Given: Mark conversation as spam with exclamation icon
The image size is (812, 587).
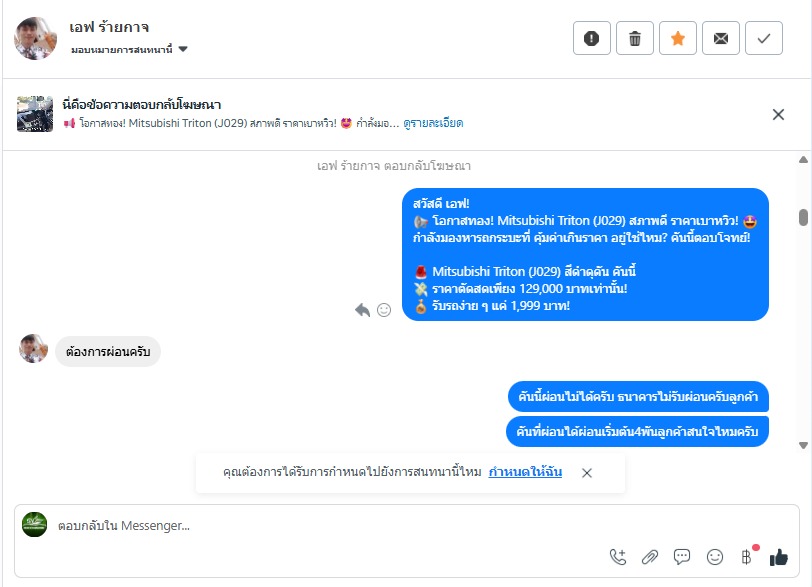Looking at the screenshot, I should pos(591,38).
